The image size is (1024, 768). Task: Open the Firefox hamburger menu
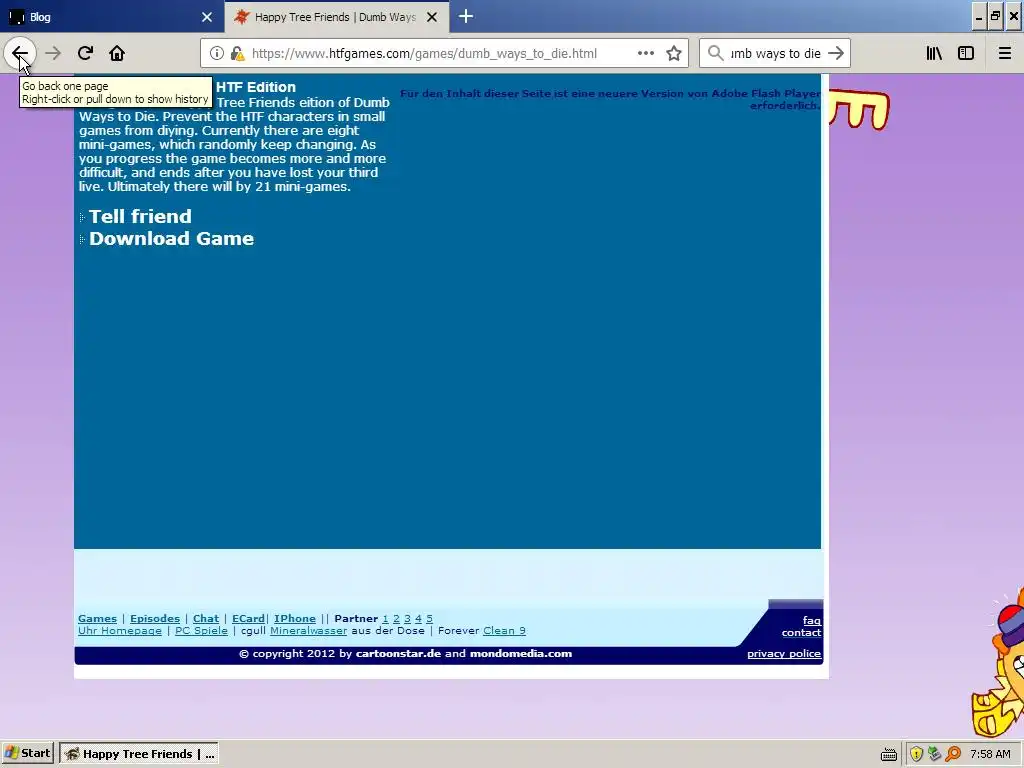(x=1004, y=53)
